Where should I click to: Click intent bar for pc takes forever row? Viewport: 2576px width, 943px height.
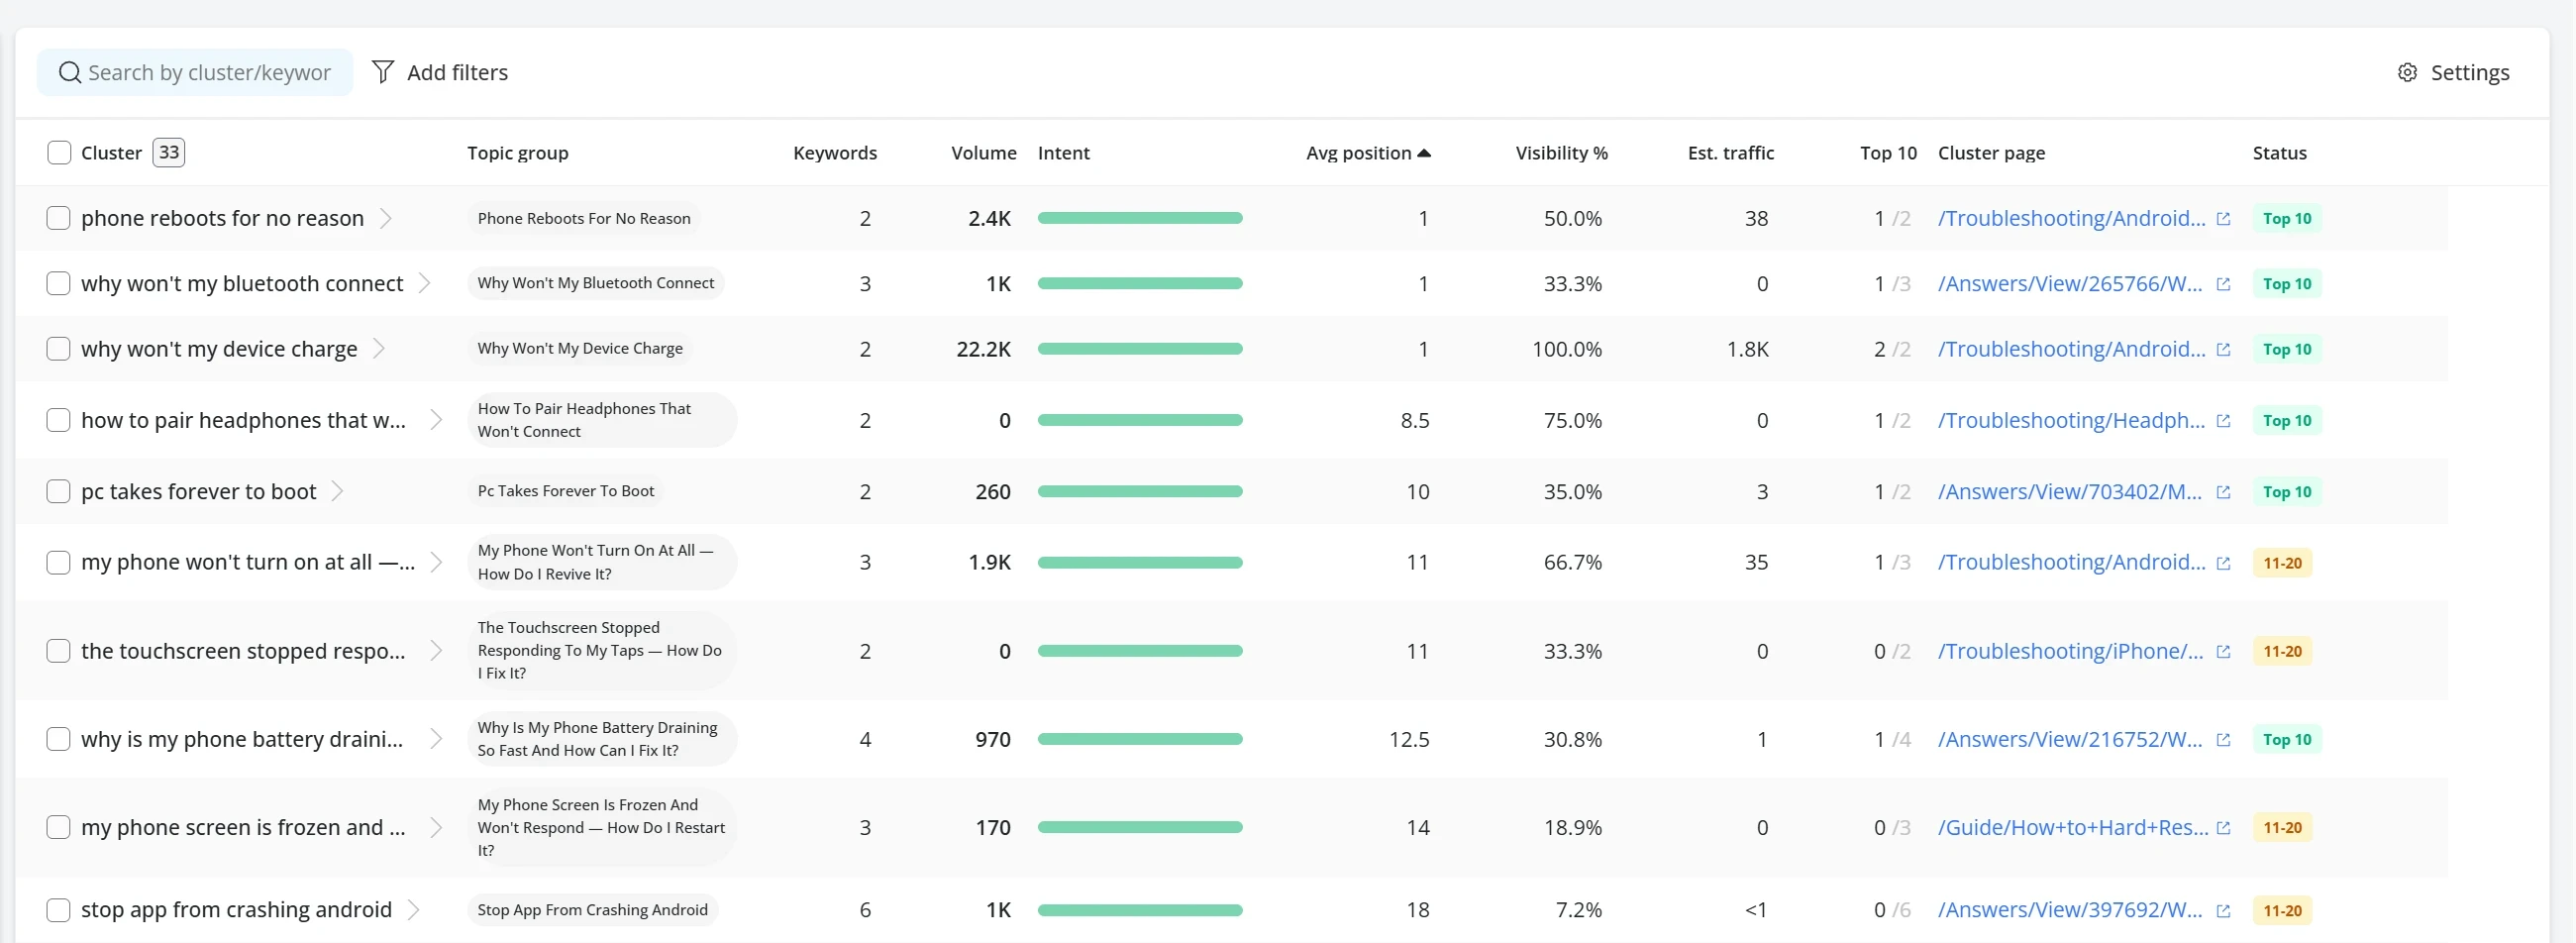(1140, 491)
